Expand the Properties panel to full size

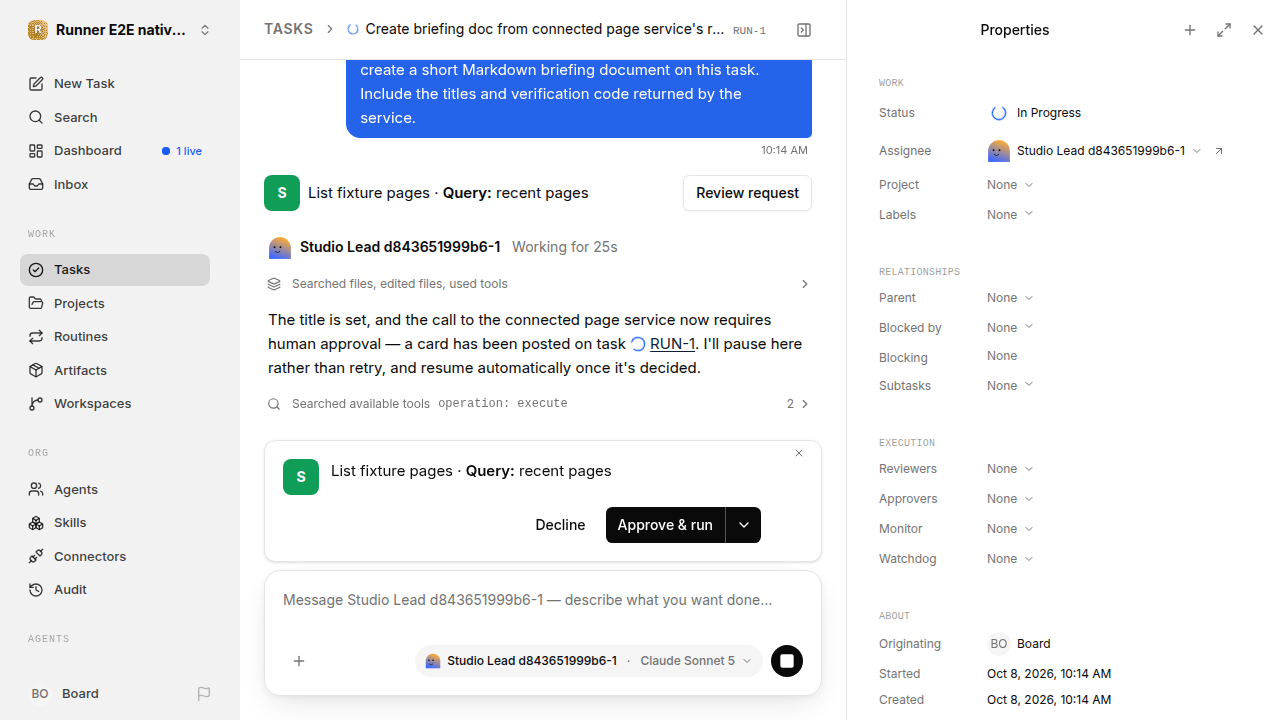click(1224, 30)
